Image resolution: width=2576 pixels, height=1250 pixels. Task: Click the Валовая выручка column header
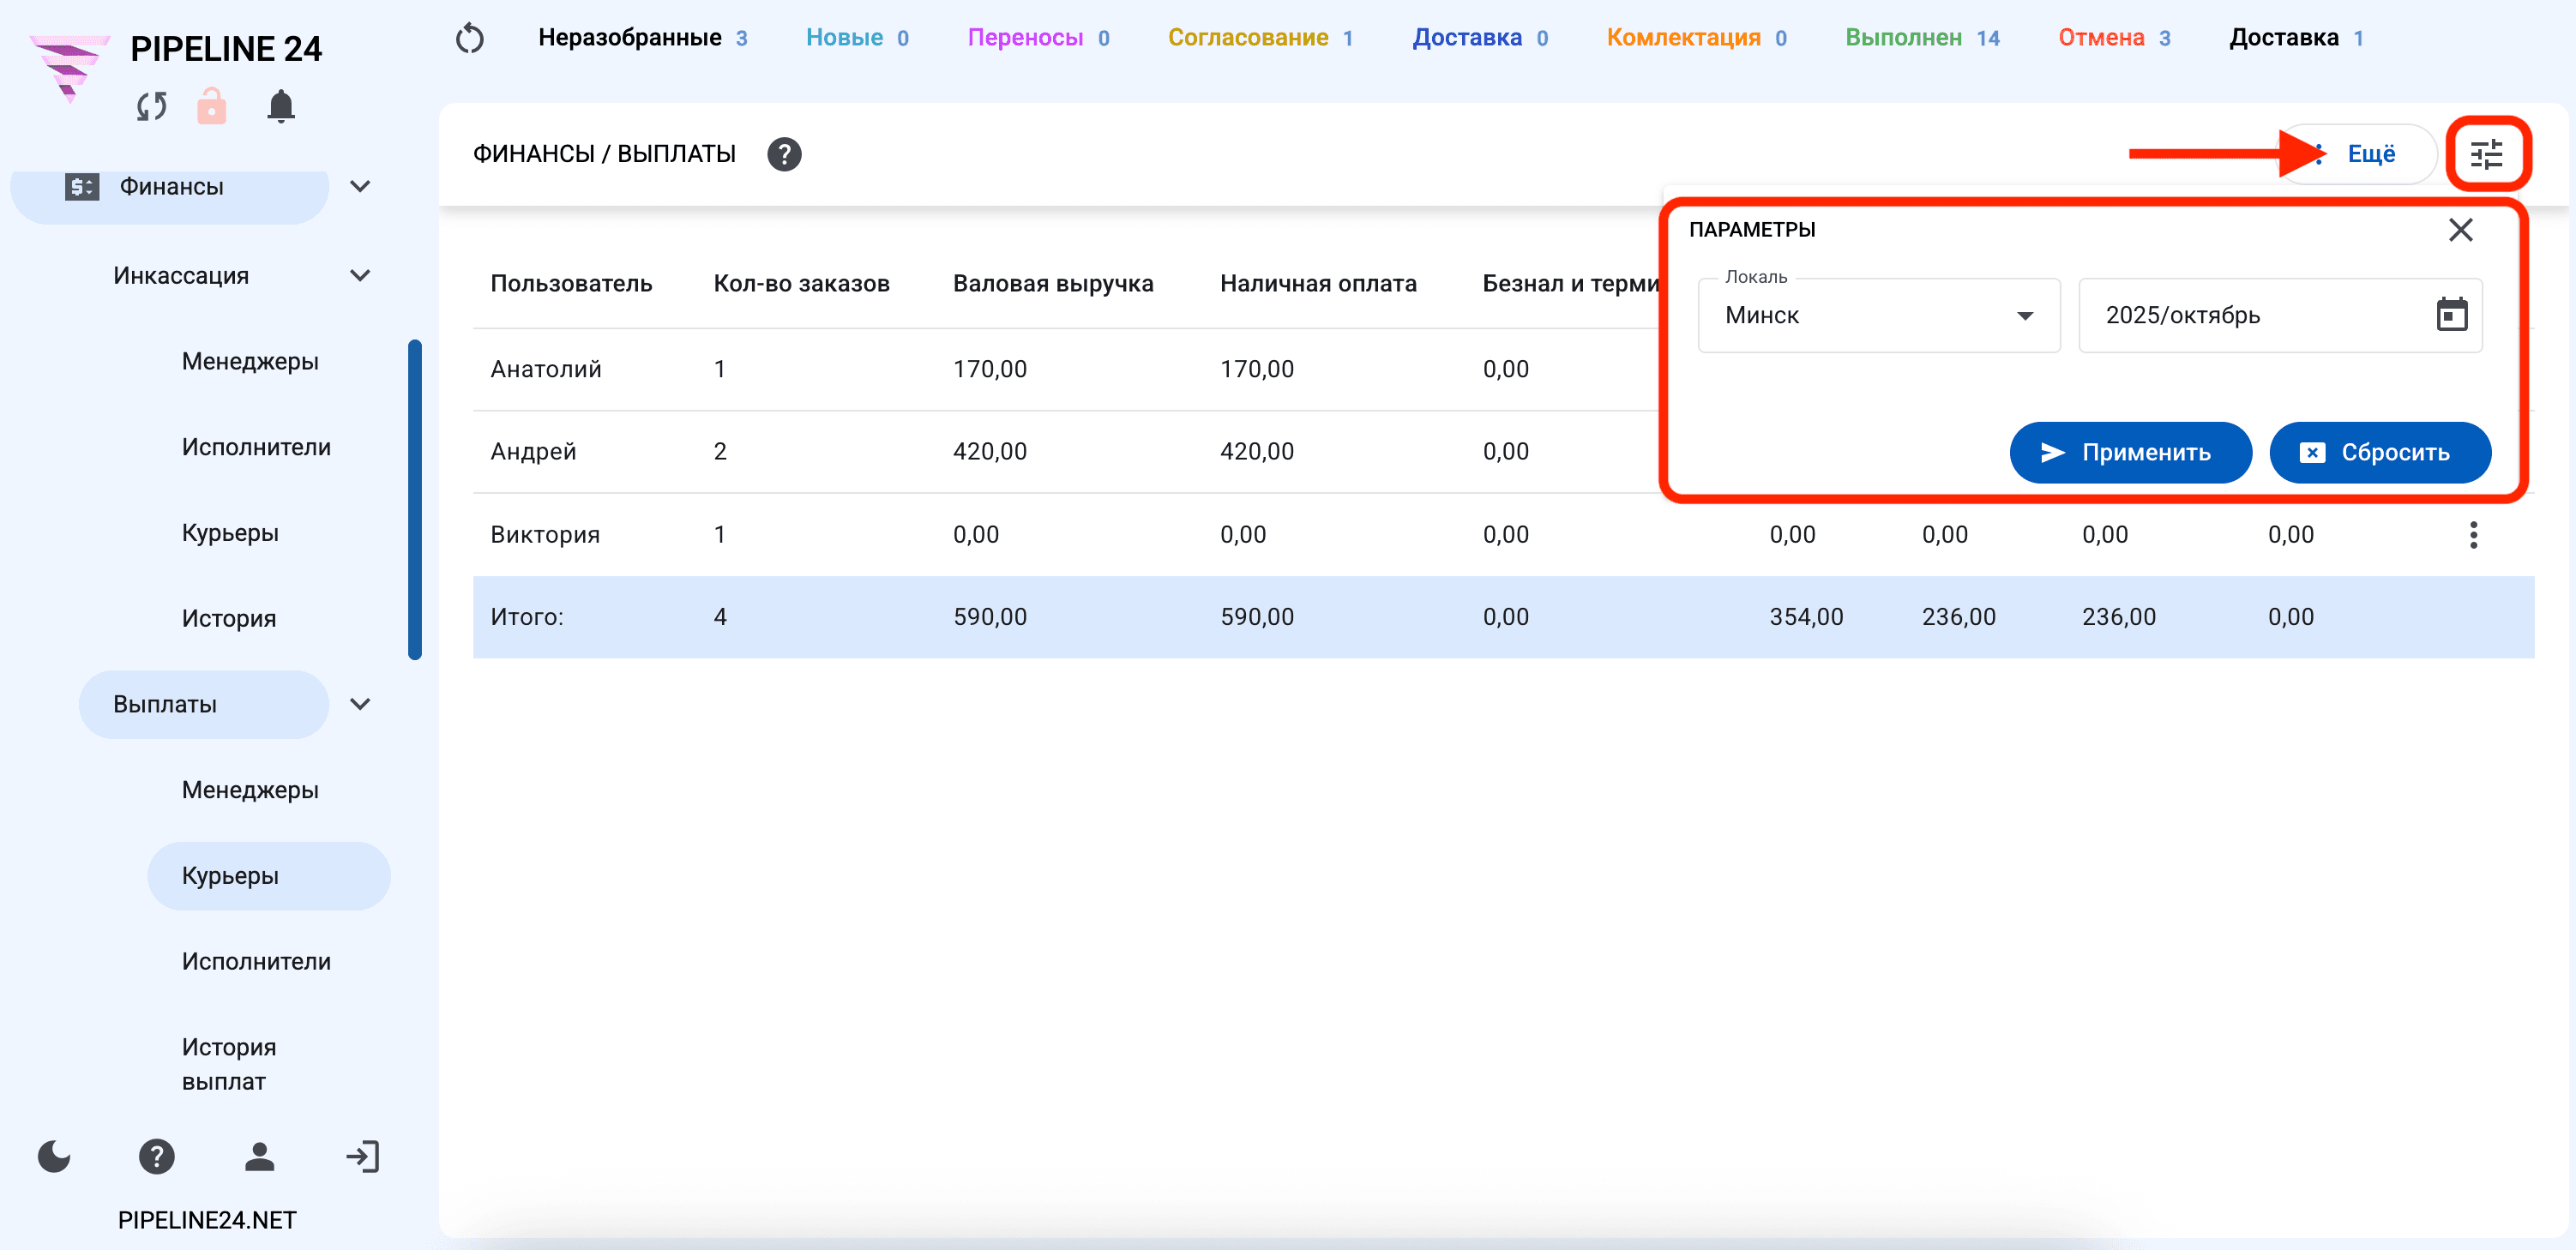[1053, 284]
